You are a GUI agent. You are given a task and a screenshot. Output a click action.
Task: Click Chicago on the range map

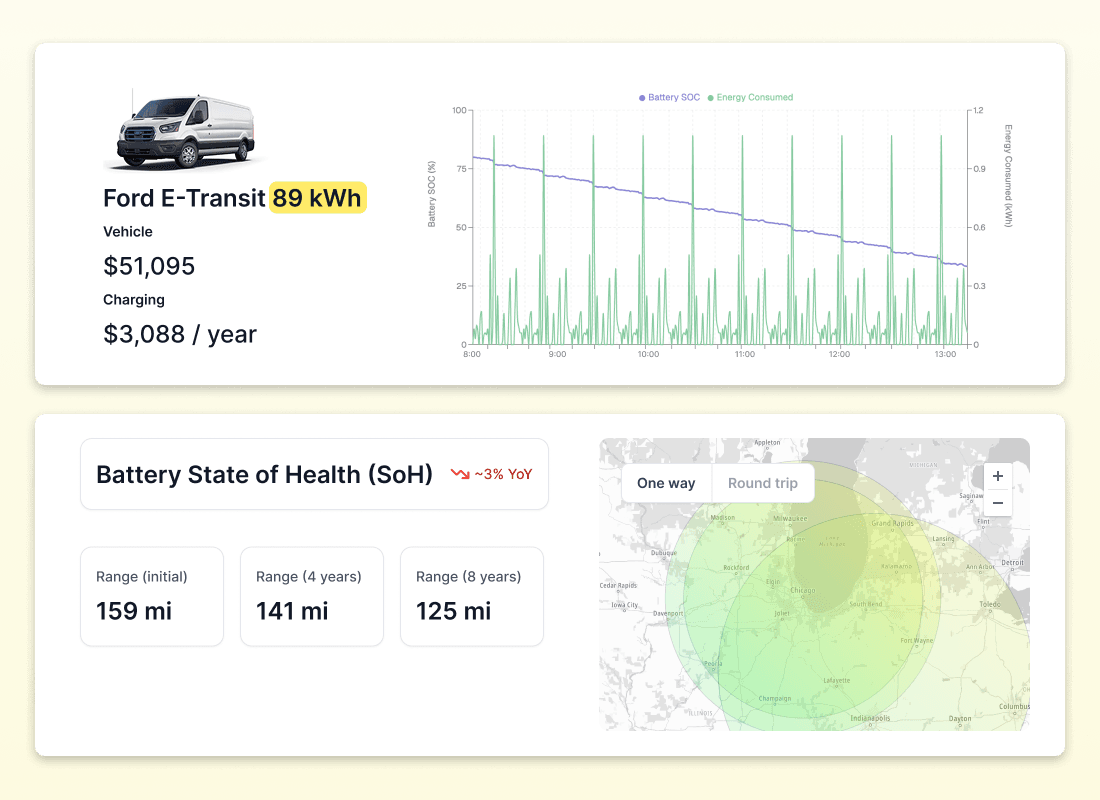click(805, 590)
